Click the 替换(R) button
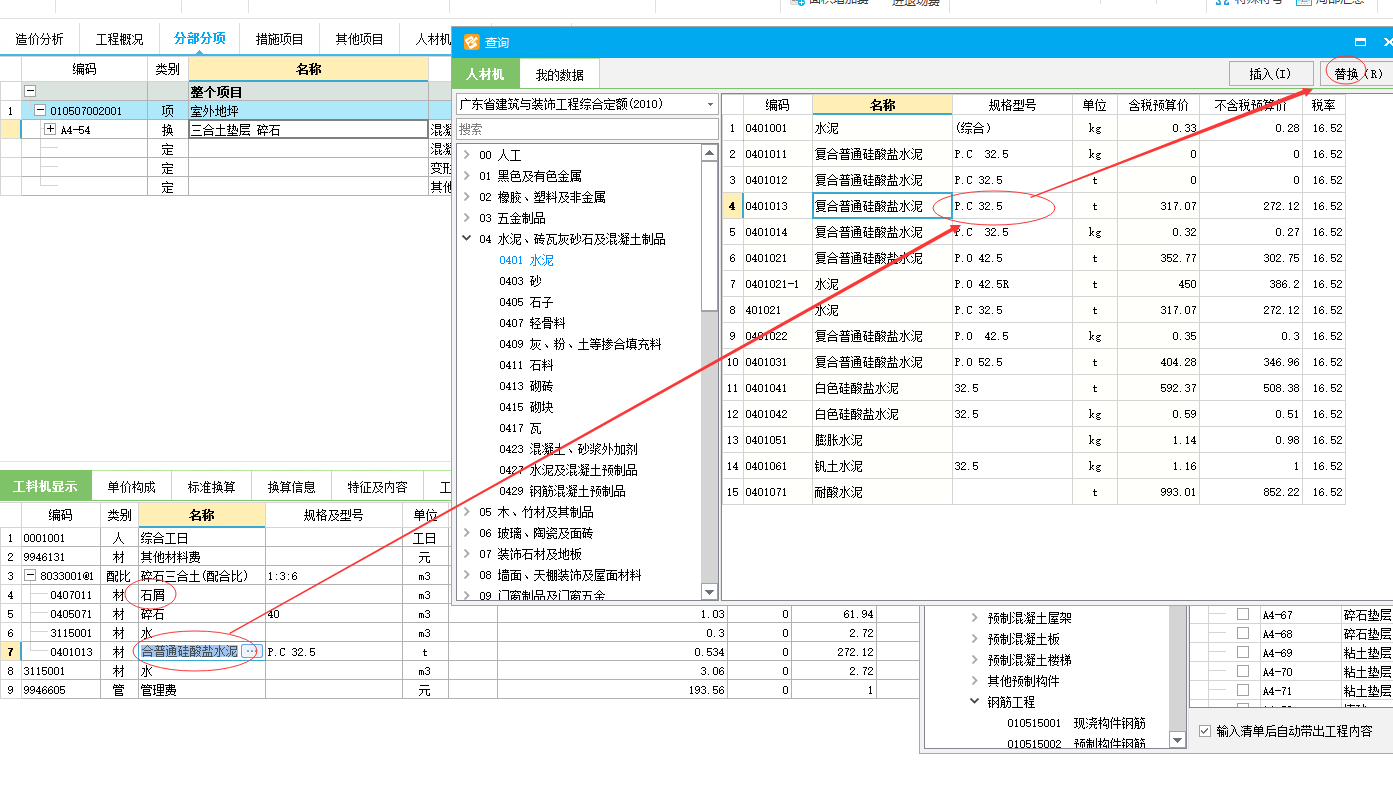The height and width of the screenshot is (798, 1393). click(x=1359, y=74)
